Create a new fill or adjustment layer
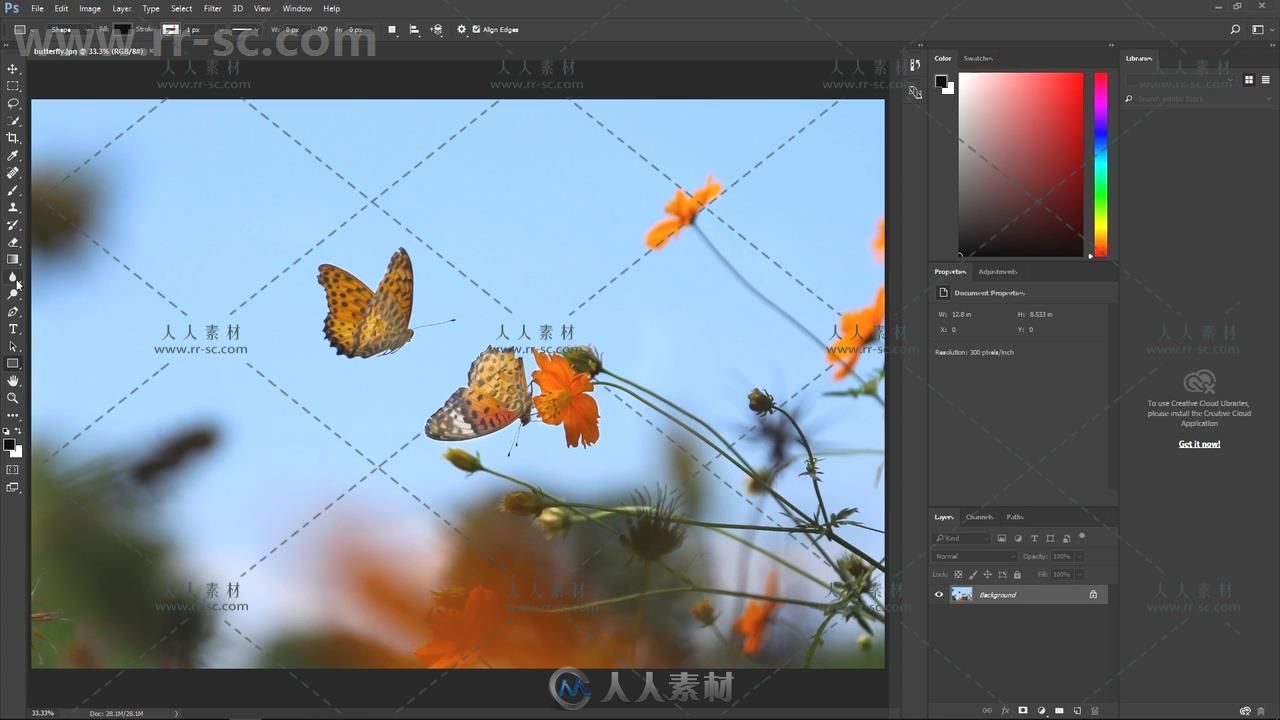Screen dimensions: 1280x720 1041,711
